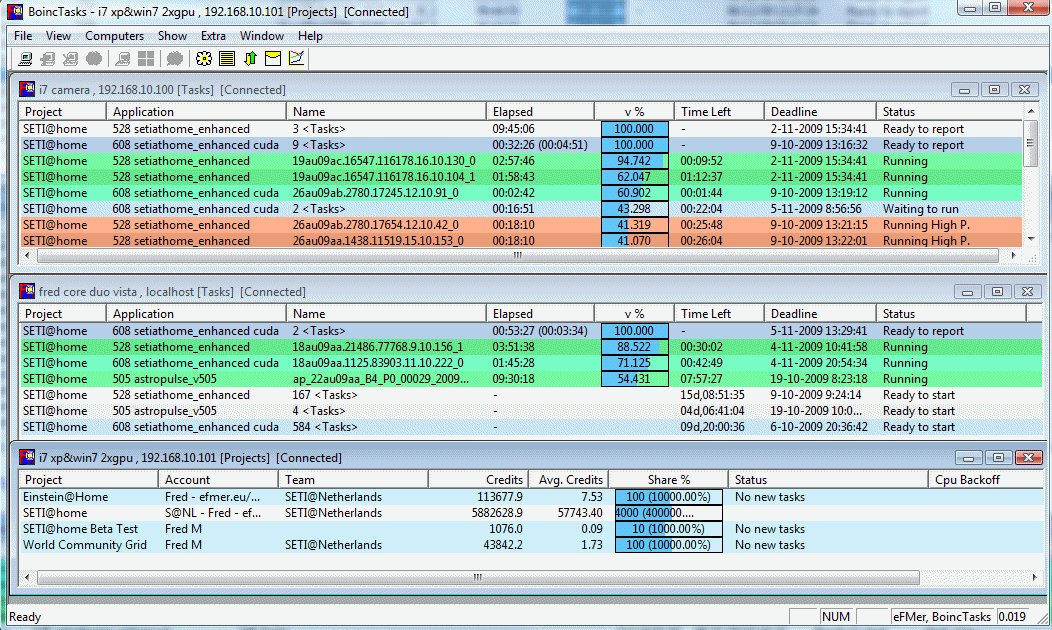Click the Projects window scroll-right arrow
This screenshot has height=630, width=1052.
coord(1034,577)
